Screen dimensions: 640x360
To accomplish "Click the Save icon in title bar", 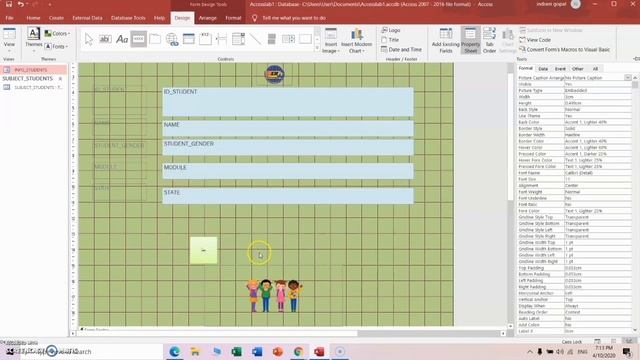I will [9, 4].
